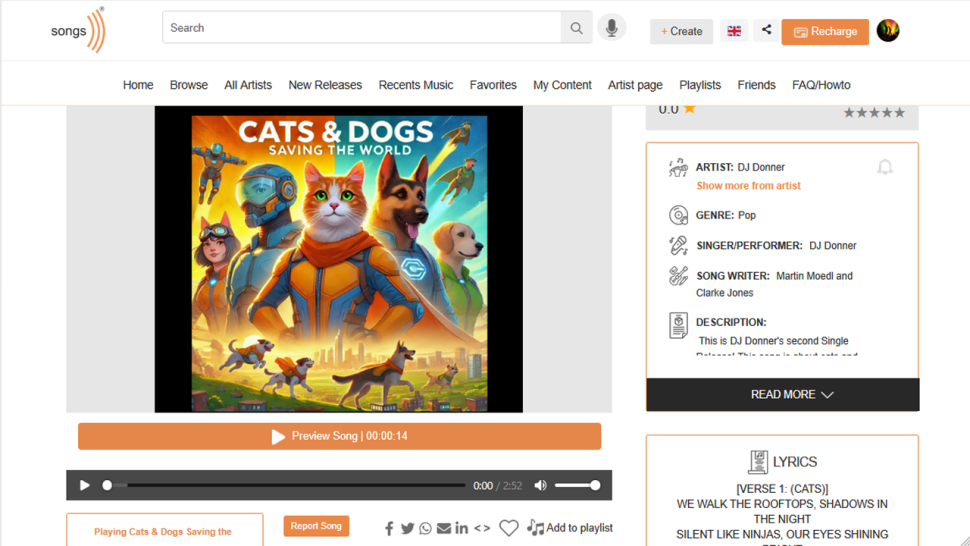Share song on Twitter
970x546 pixels.
[x=407, y=528]
